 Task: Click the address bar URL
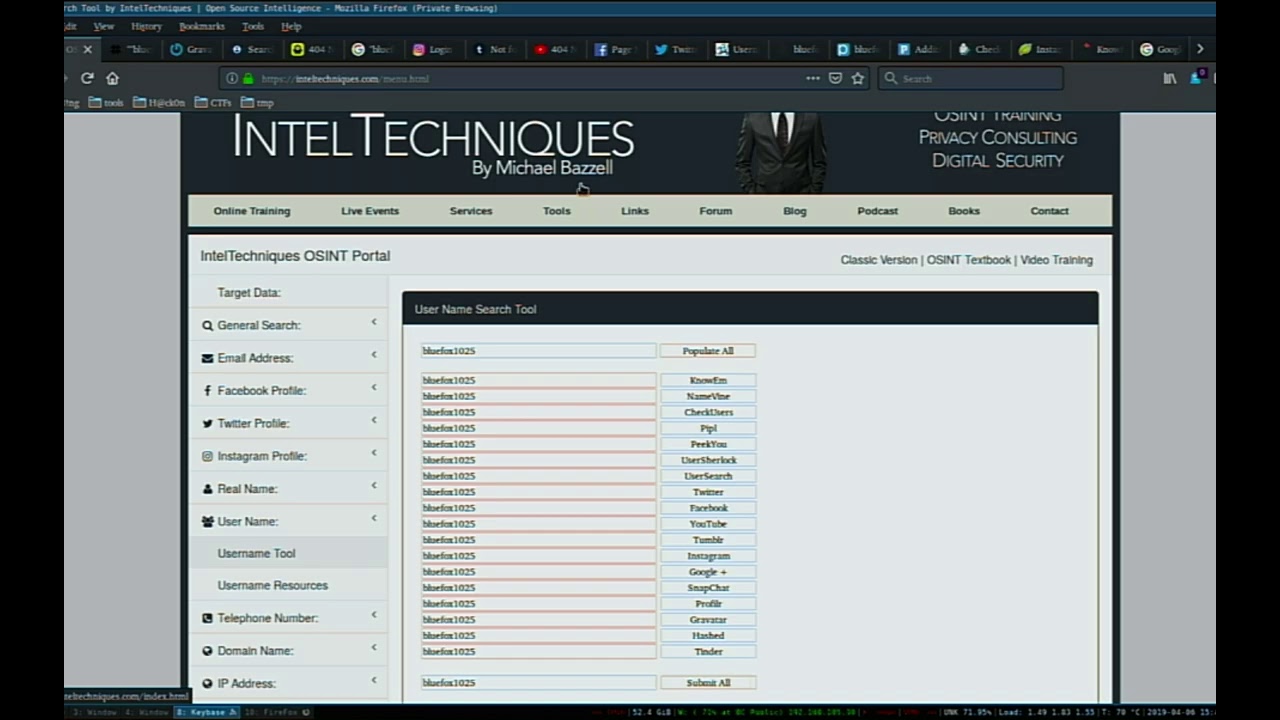[345, 78]
